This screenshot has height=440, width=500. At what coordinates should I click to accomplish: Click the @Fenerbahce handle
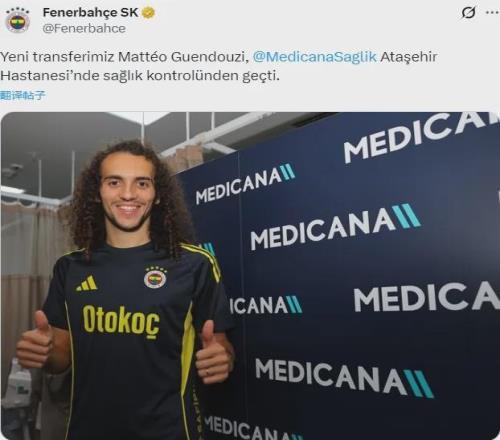[84, 29]
